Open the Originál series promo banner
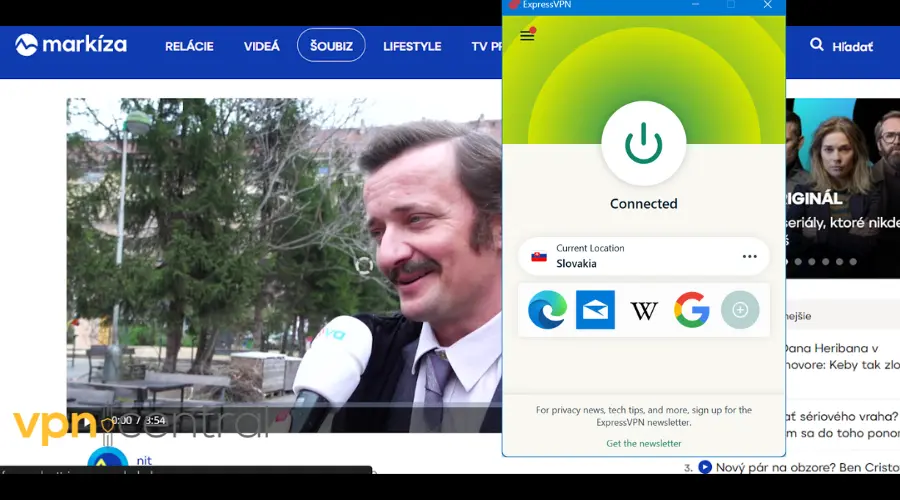Viewport: 900px width, 500px height. [x=843, y=188]
